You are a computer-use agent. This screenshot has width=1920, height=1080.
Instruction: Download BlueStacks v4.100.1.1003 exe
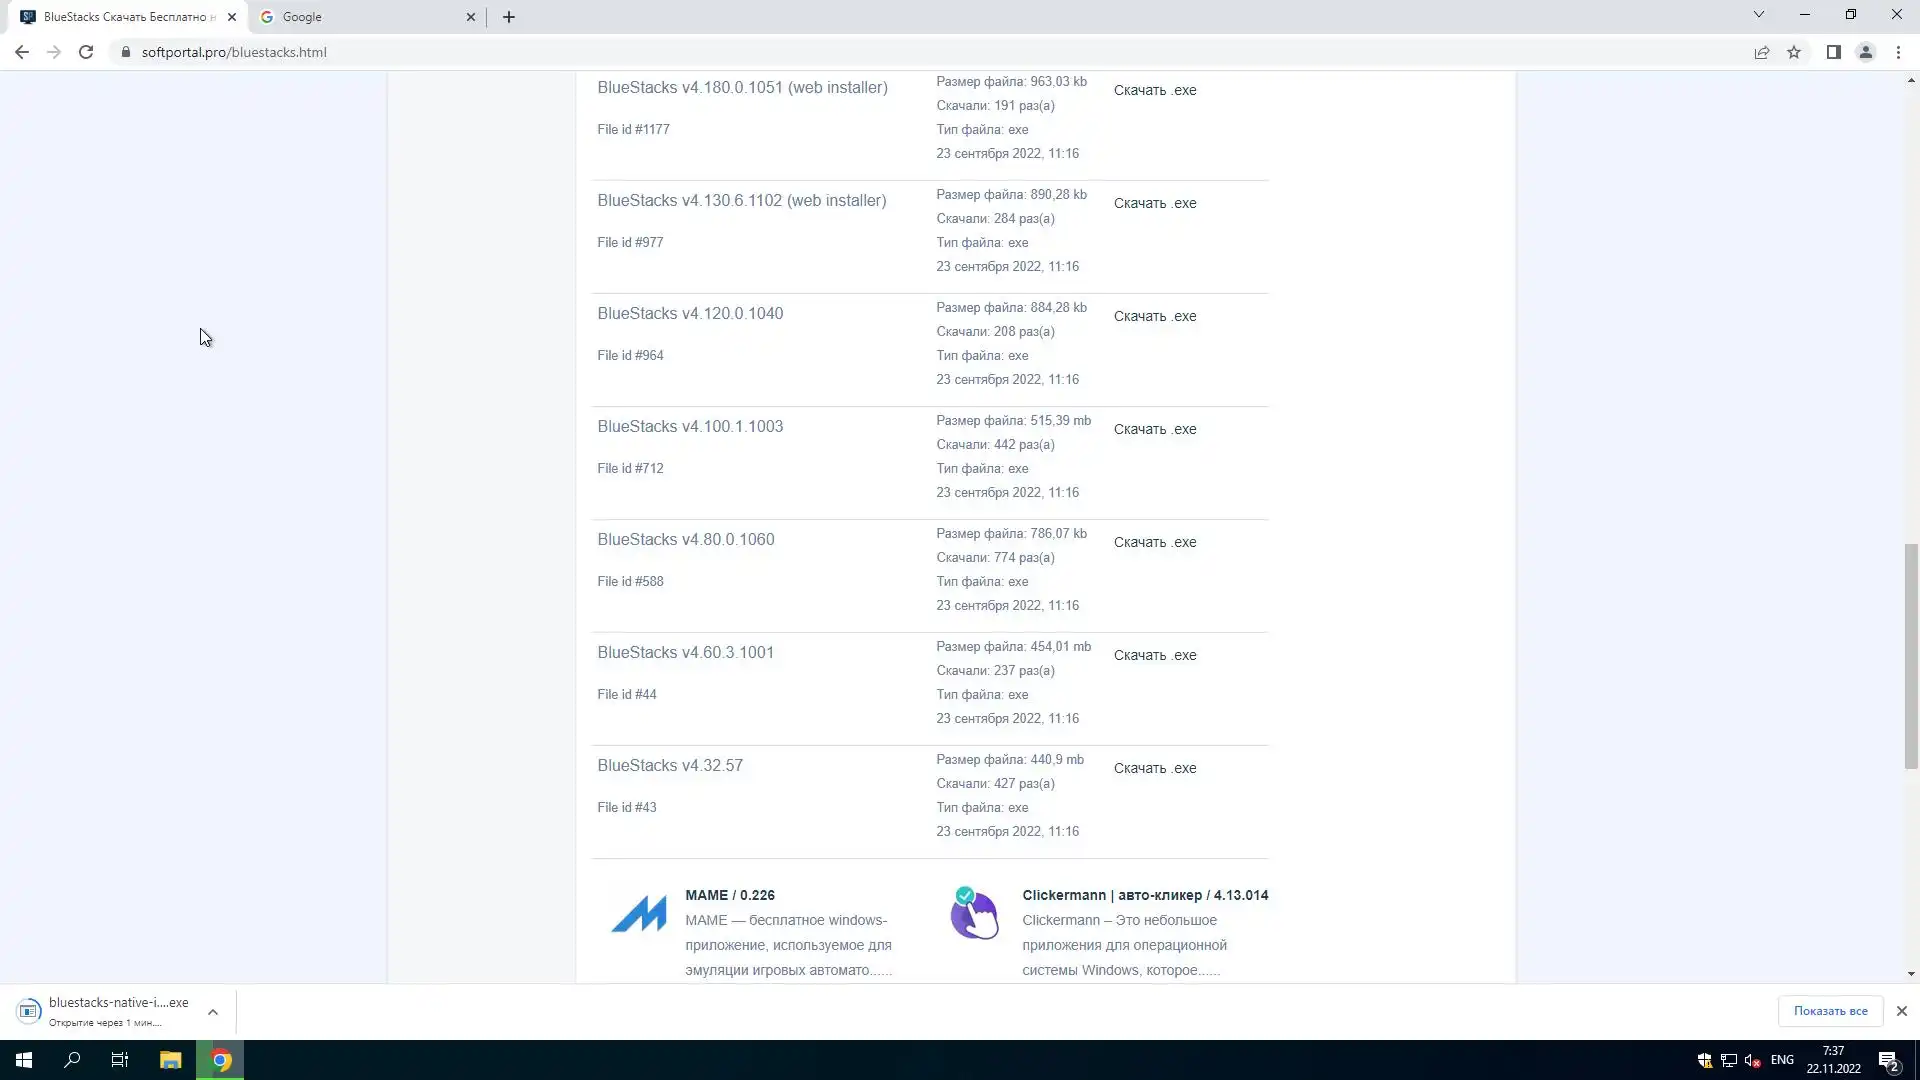[1155, 429]
